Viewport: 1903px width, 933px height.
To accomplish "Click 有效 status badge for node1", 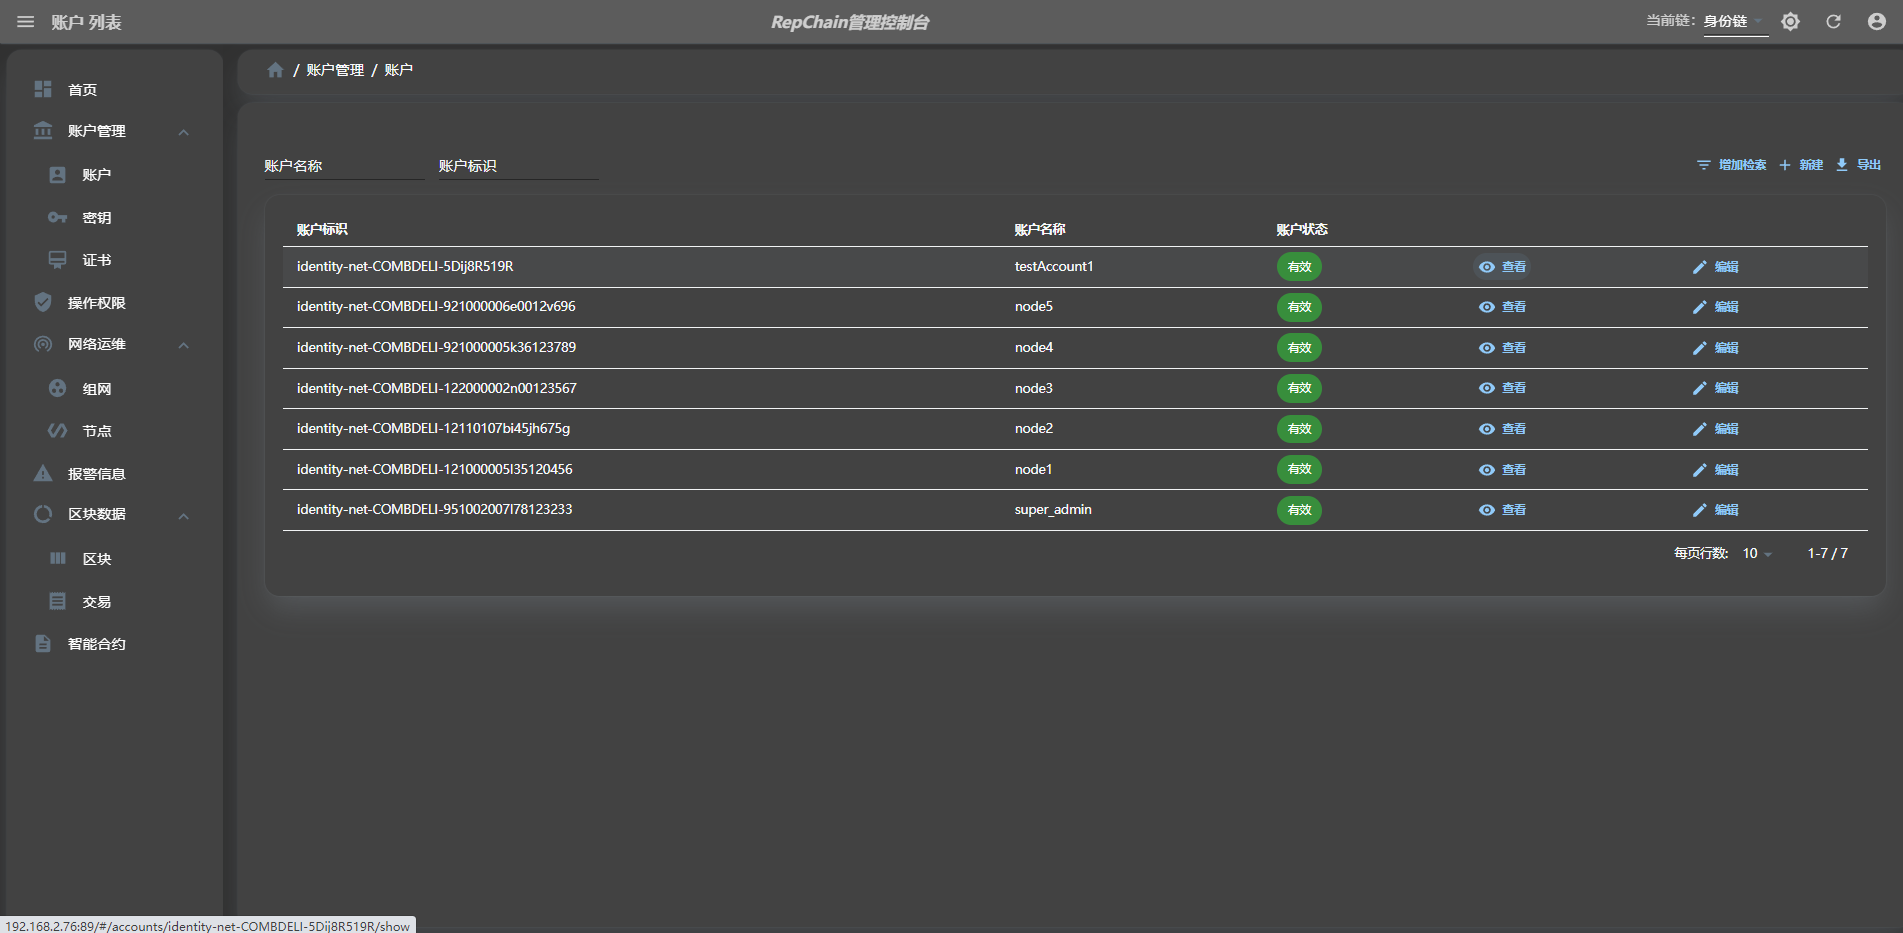I will click(x=1299, y=470).
